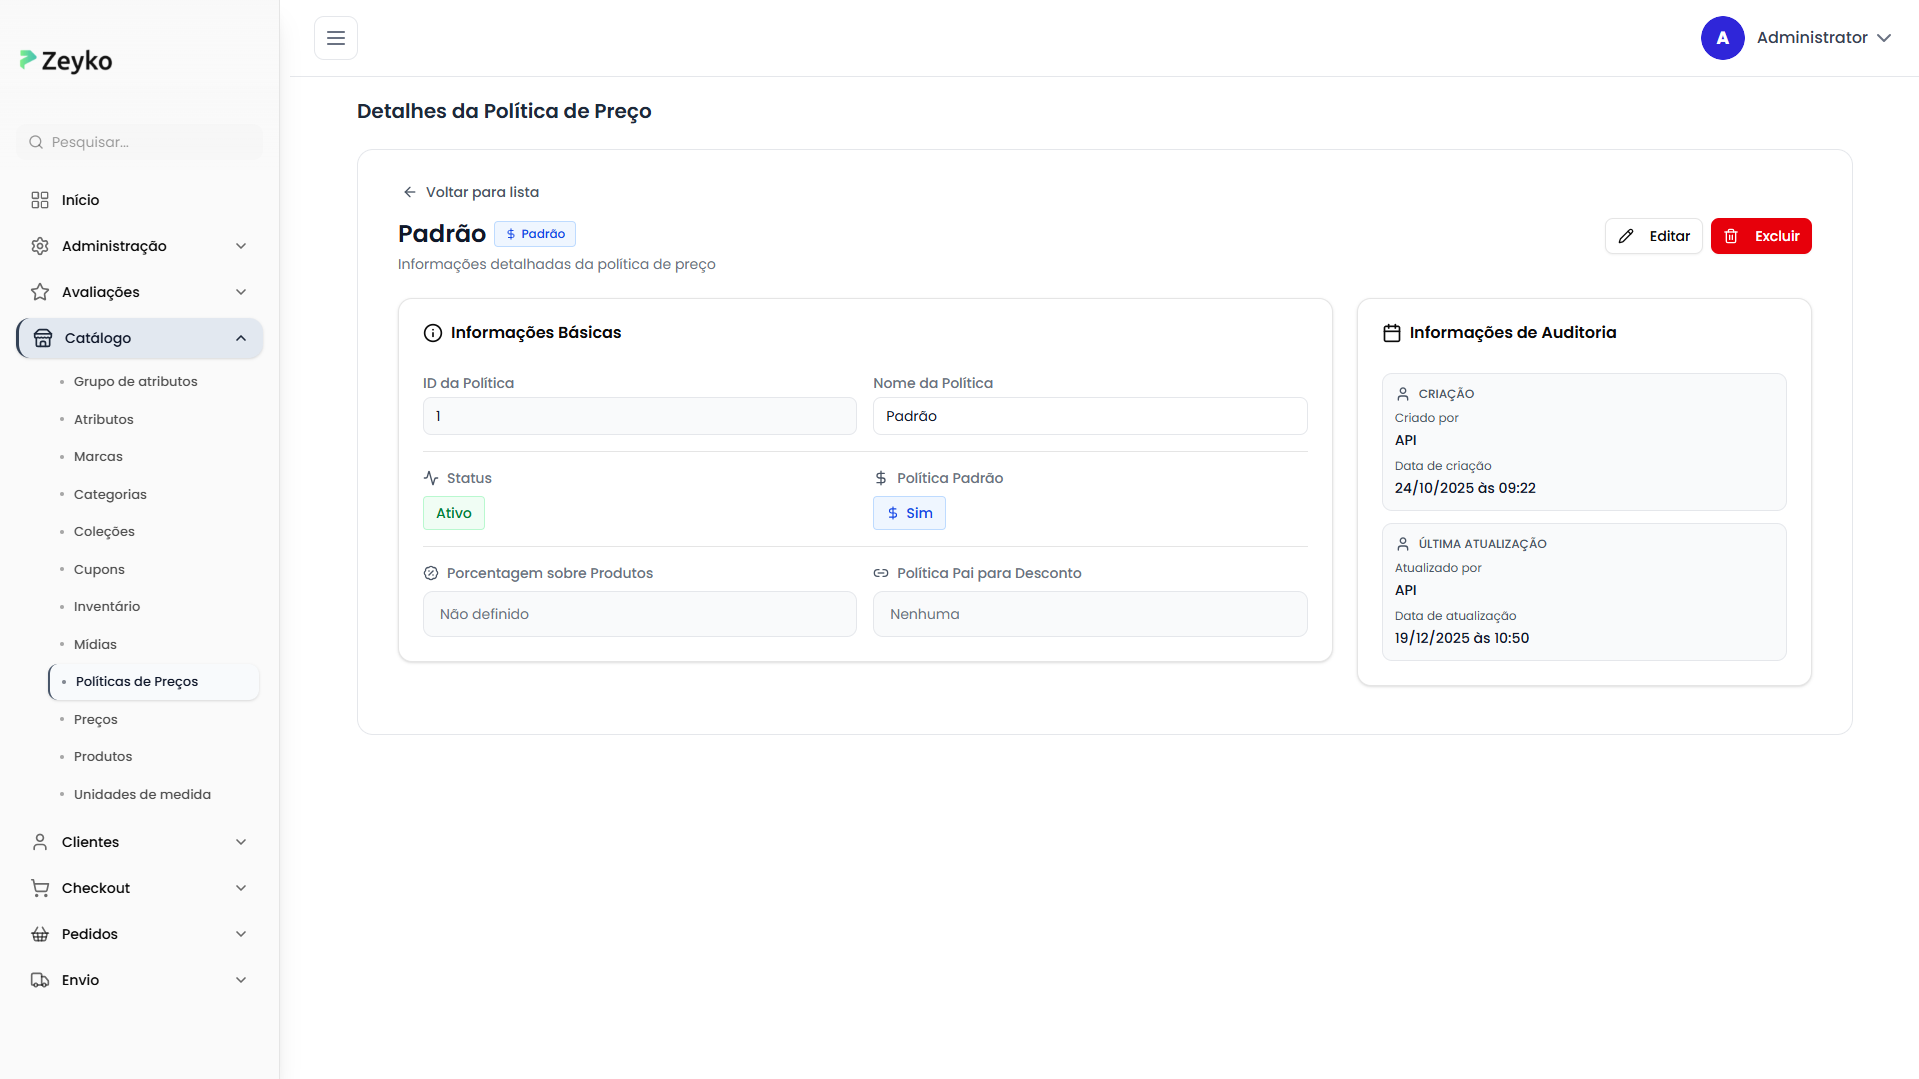Collapse the Catálogo sidebar section
This screenshot has width=1919, height=1079.
point(241,338)
